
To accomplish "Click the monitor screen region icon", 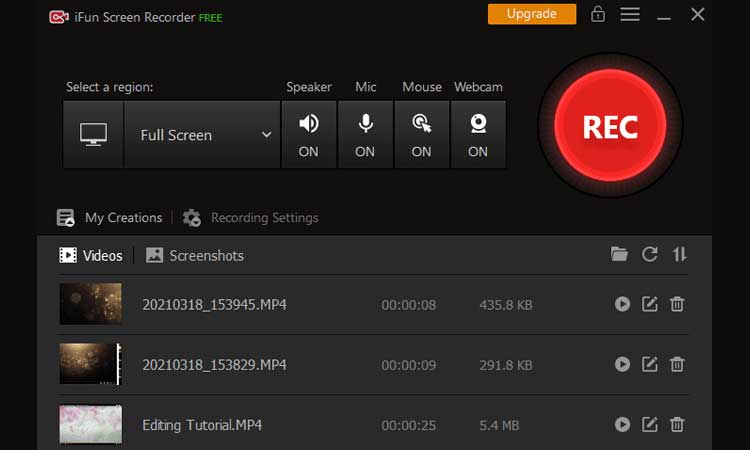I will pos(94,135).
